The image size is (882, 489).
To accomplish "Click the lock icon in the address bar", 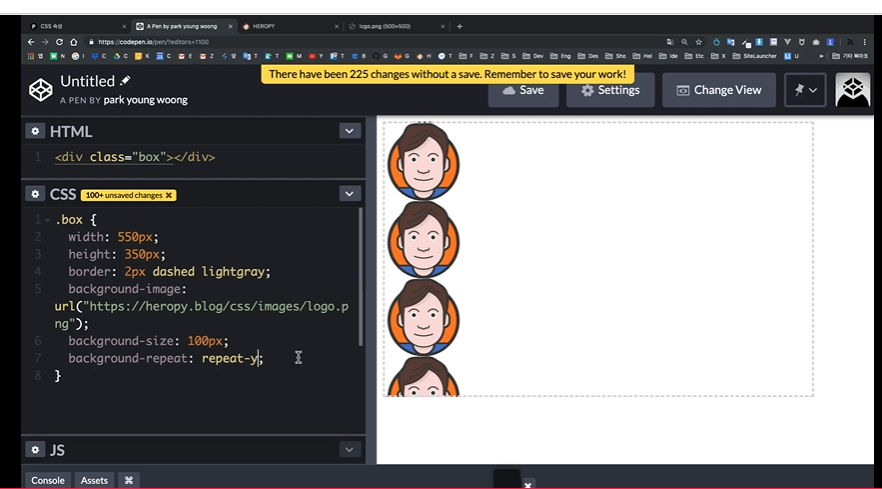I will tap(91, 42).
